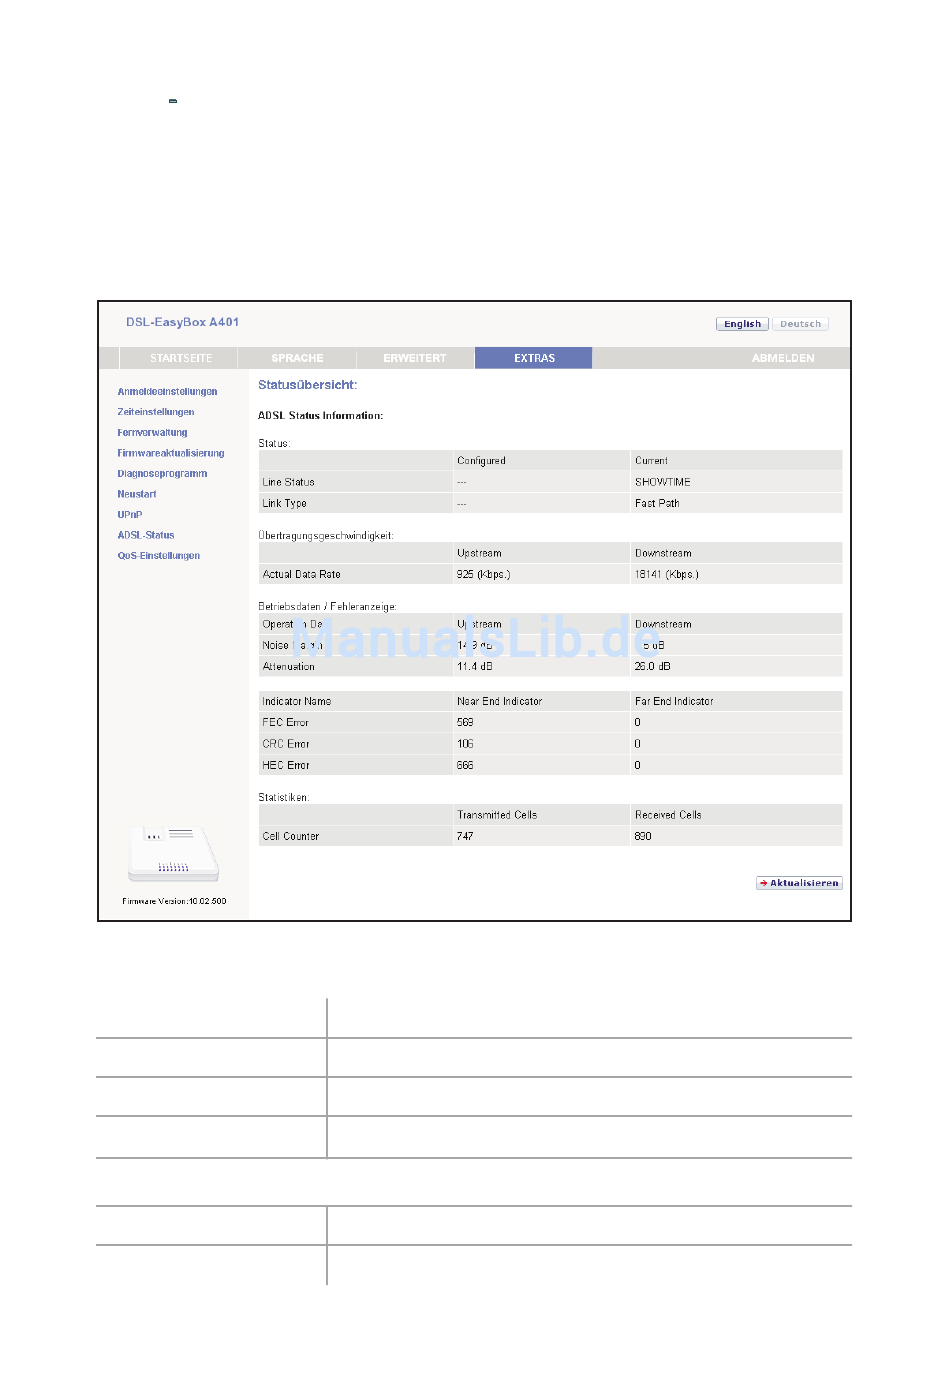This screenshot has height=1383, width=950.
Task: Click the FEC Error value 569
Action: (x=465, y=722)
